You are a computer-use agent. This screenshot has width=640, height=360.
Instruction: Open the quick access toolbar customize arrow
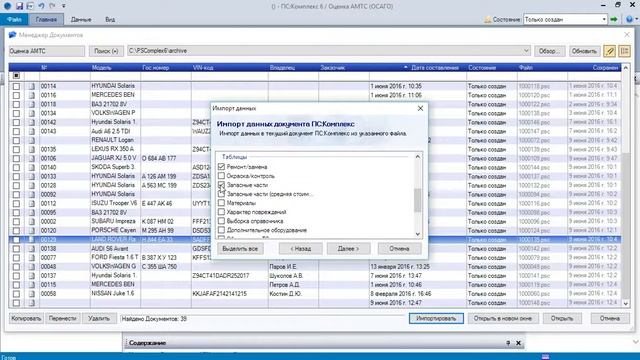point(64,6)
